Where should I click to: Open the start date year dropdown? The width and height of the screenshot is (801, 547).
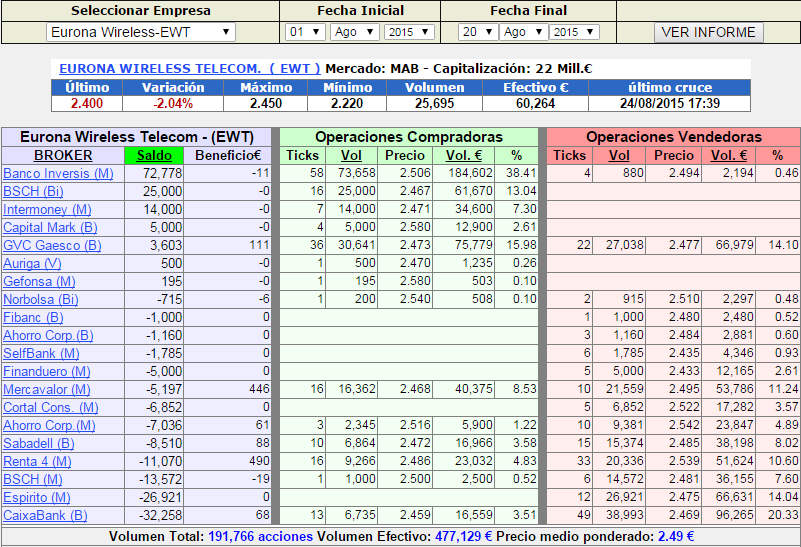[409, 32]
